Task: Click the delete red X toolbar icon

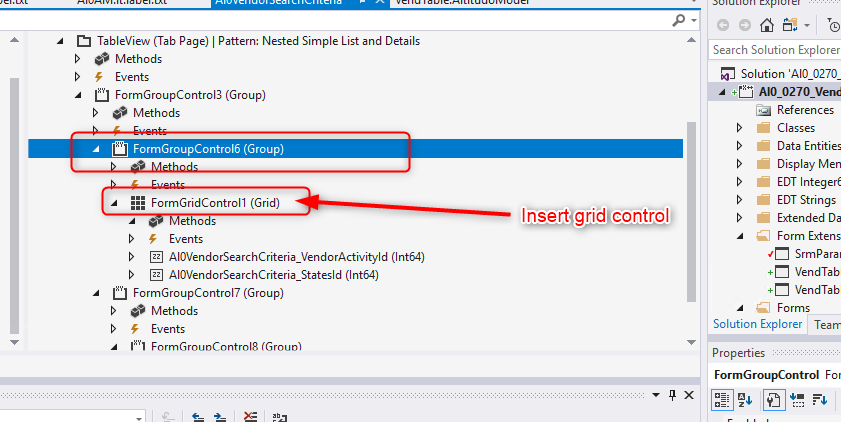Action: tap(251, 417)
